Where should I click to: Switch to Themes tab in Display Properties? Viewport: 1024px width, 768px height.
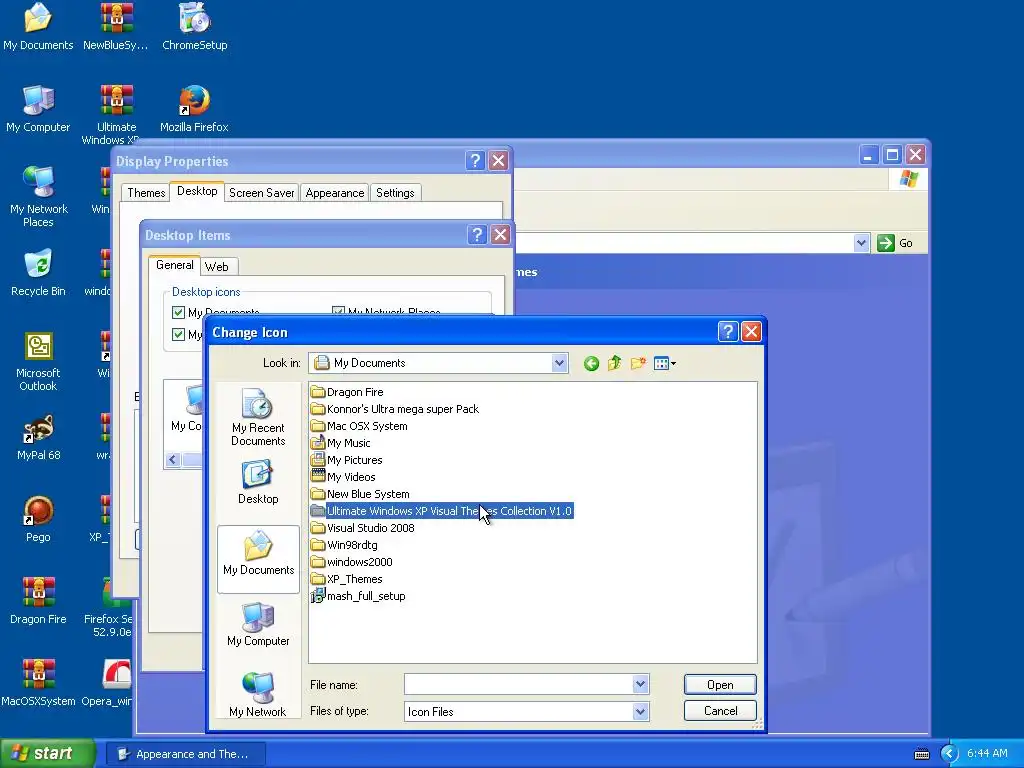coord(146,193)
